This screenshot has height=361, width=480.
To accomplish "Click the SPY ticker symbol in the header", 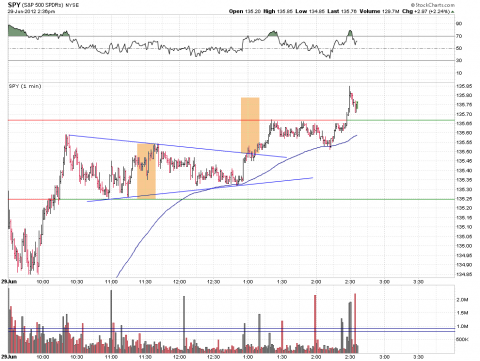I will click(14, 5).
